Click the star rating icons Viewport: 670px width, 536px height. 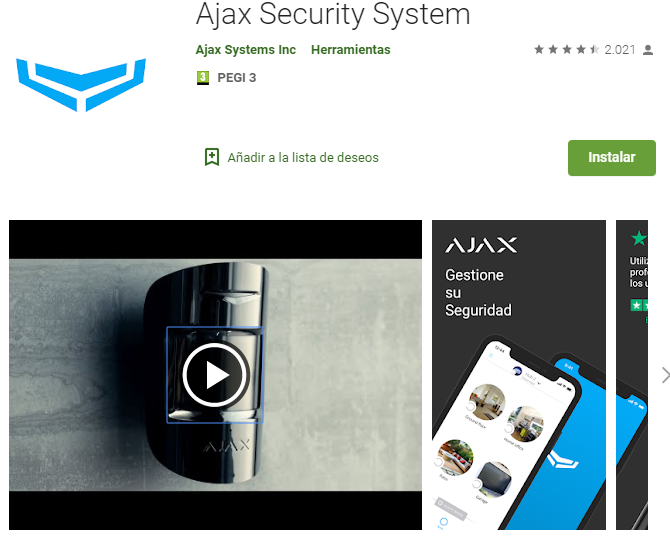[x=567, y=50]
